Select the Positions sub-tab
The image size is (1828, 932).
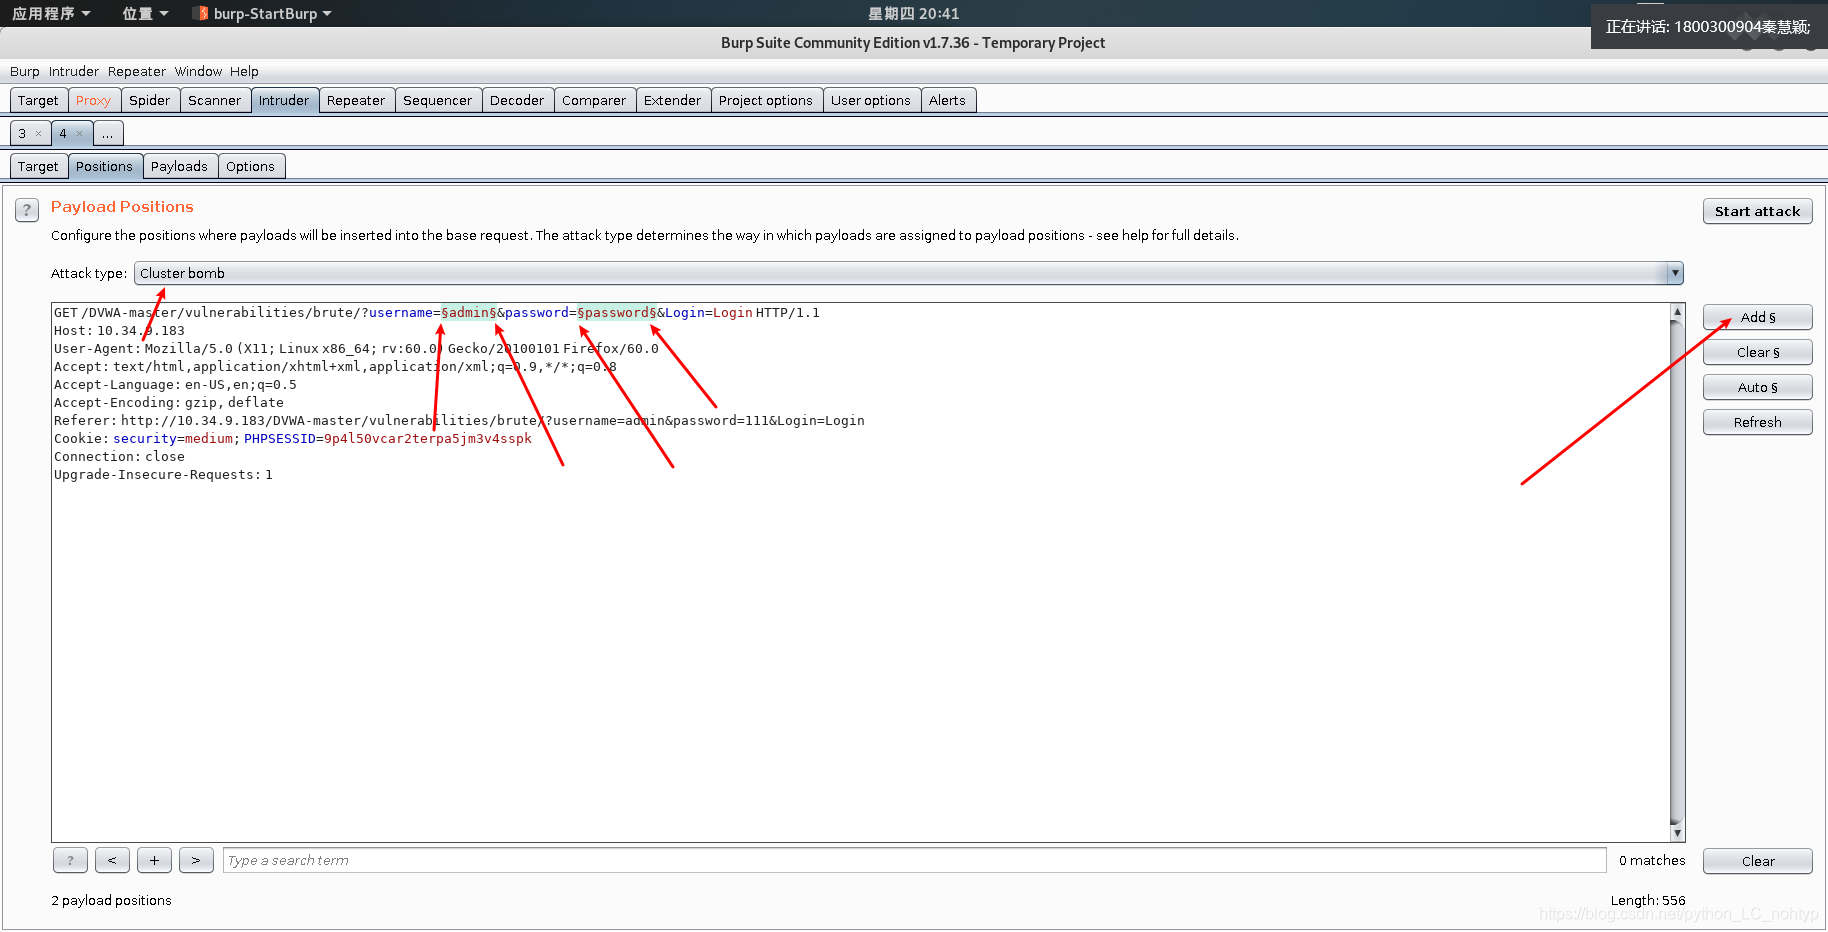(104, 166)
